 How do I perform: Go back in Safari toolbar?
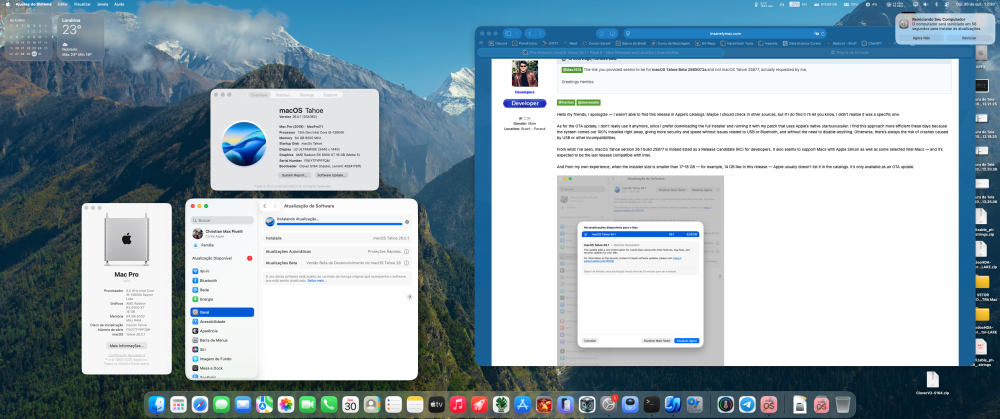[531, 33]
